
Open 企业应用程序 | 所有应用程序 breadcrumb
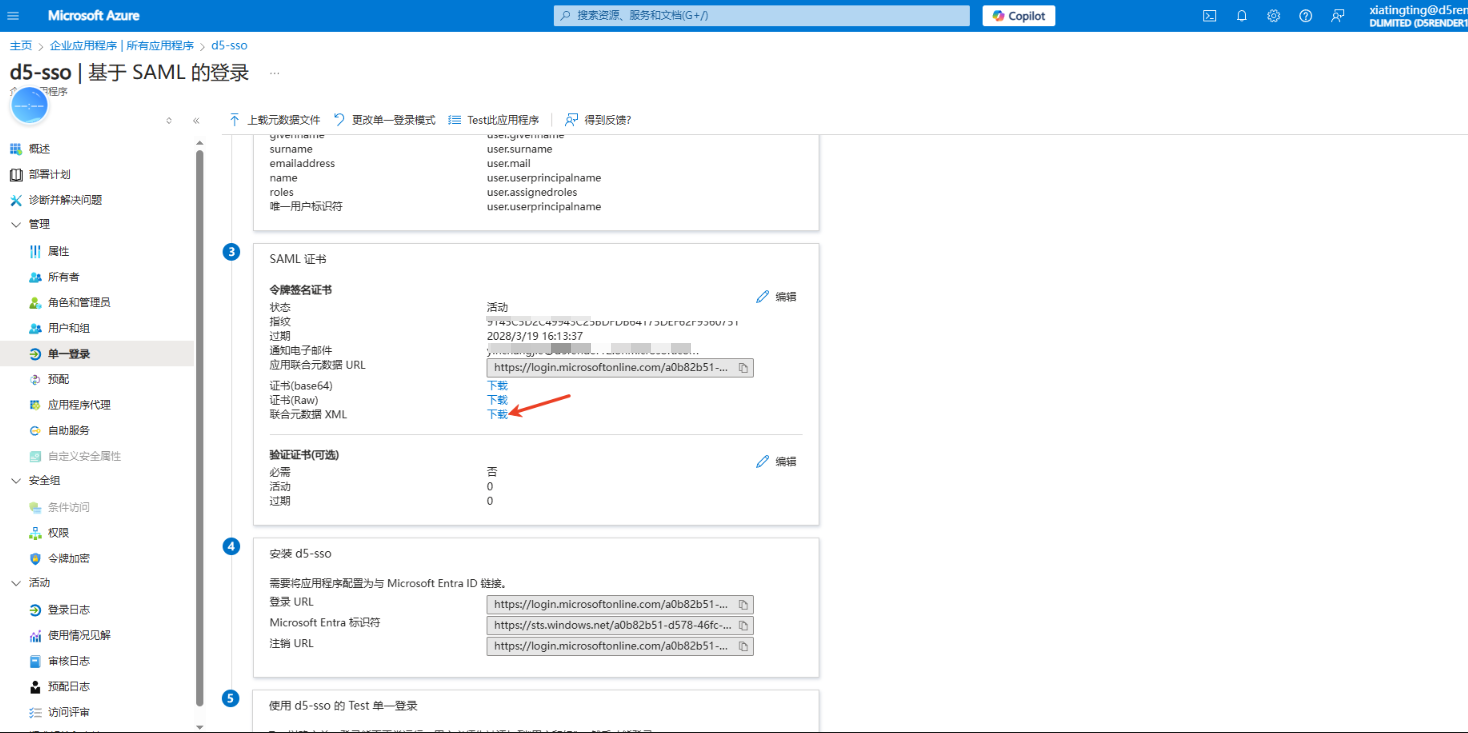click(x=122, y=46)
